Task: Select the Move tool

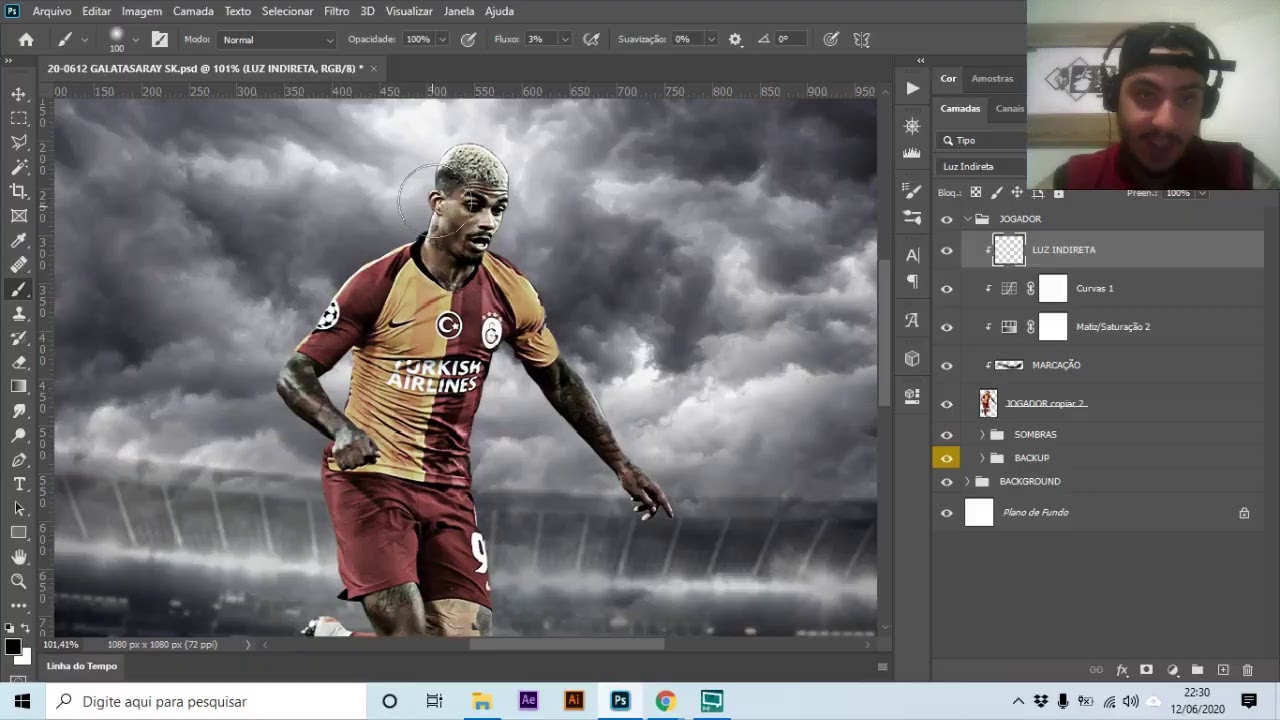Action: [19, 94]
